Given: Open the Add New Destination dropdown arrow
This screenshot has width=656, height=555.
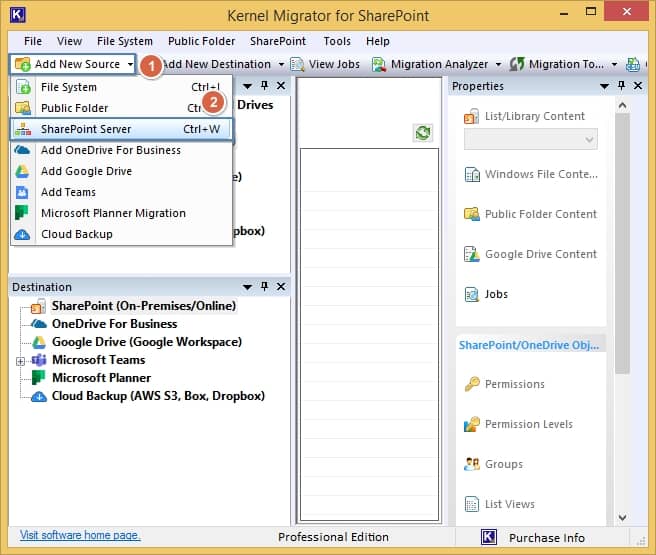Looking at the screenshot, I should click(x=282, y=64).
